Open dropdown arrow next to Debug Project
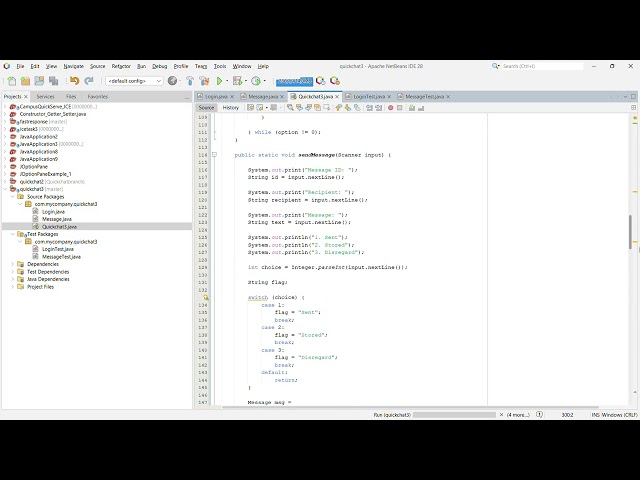The width and height of the screenshot is (640, 480). point(246,81)
